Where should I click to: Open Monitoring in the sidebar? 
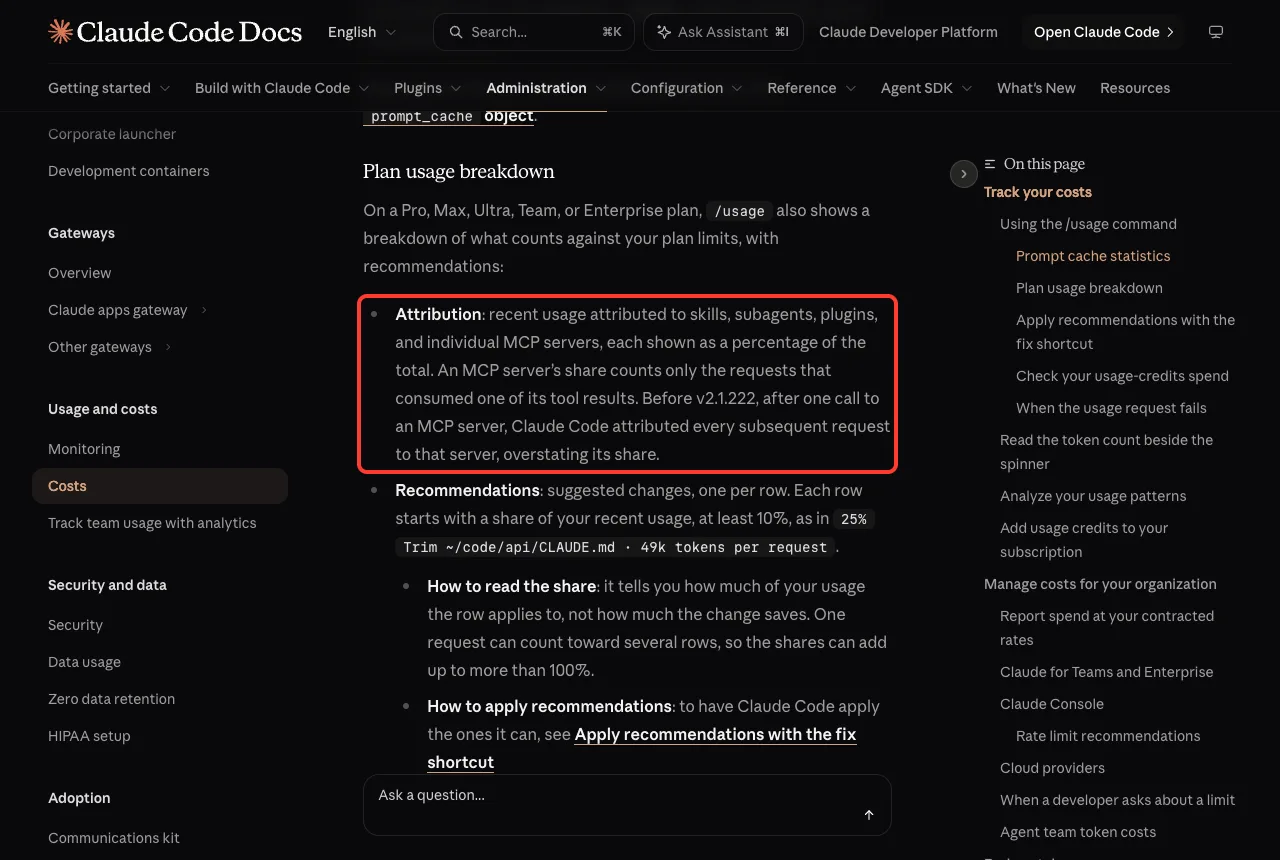coord(84,449)
